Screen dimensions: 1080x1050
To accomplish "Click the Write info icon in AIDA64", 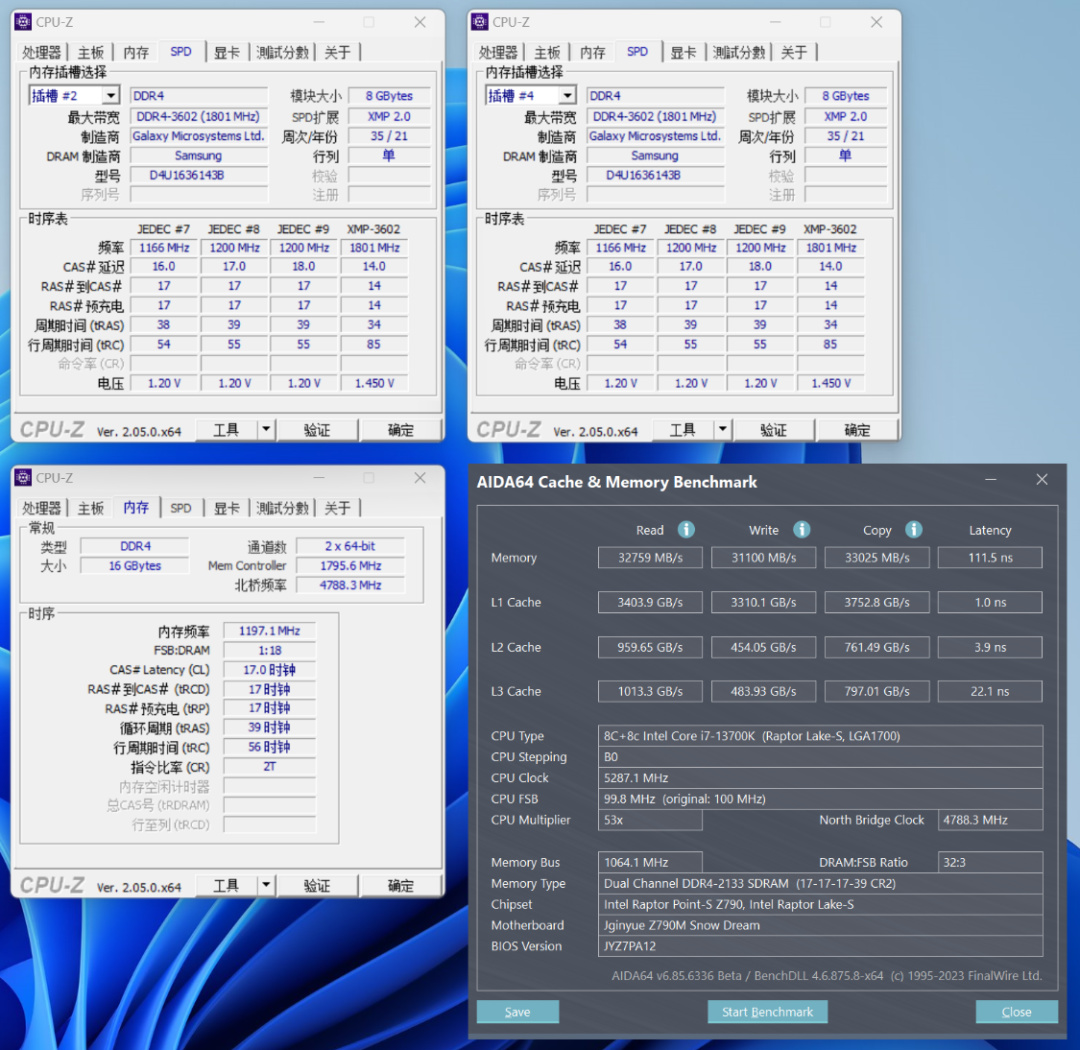I will (x=801, y=529).
